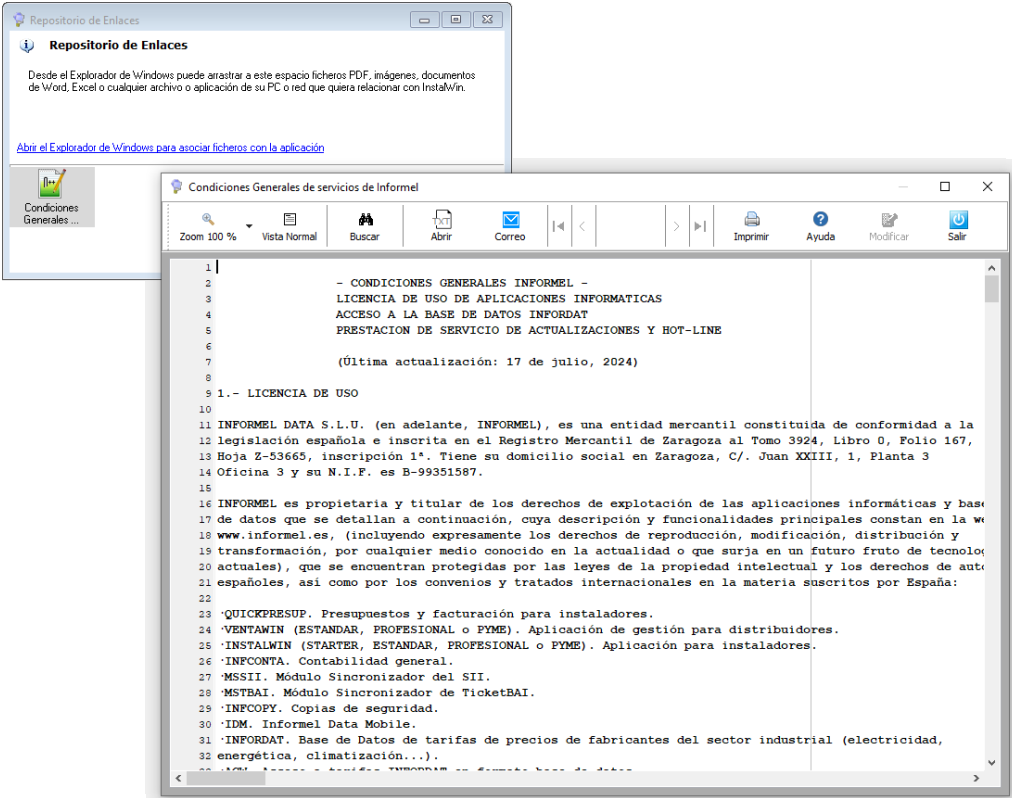Open Condiciones Generales file in Repositorio
The width and height of the screenshot is (1012, 798).
52,197
